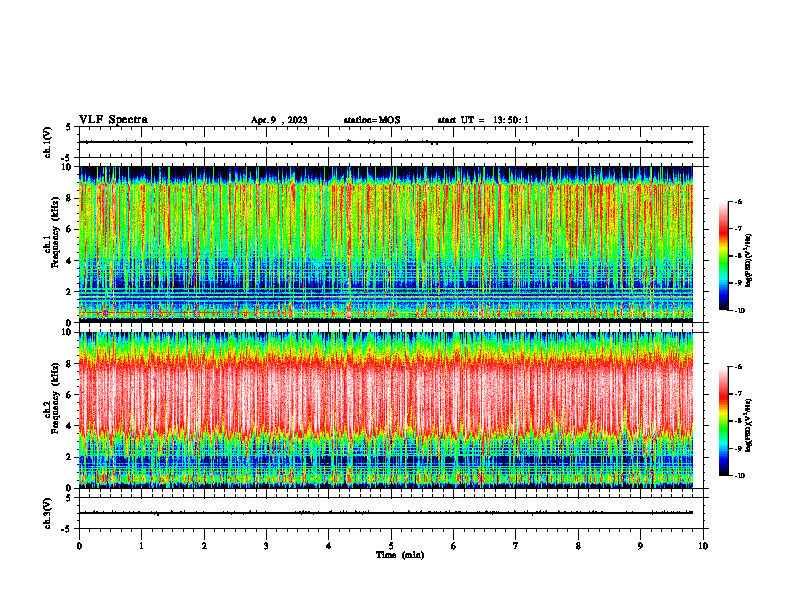Click the "6" kHz tick of ch.2 spectrogram

(x=69, y=395)
